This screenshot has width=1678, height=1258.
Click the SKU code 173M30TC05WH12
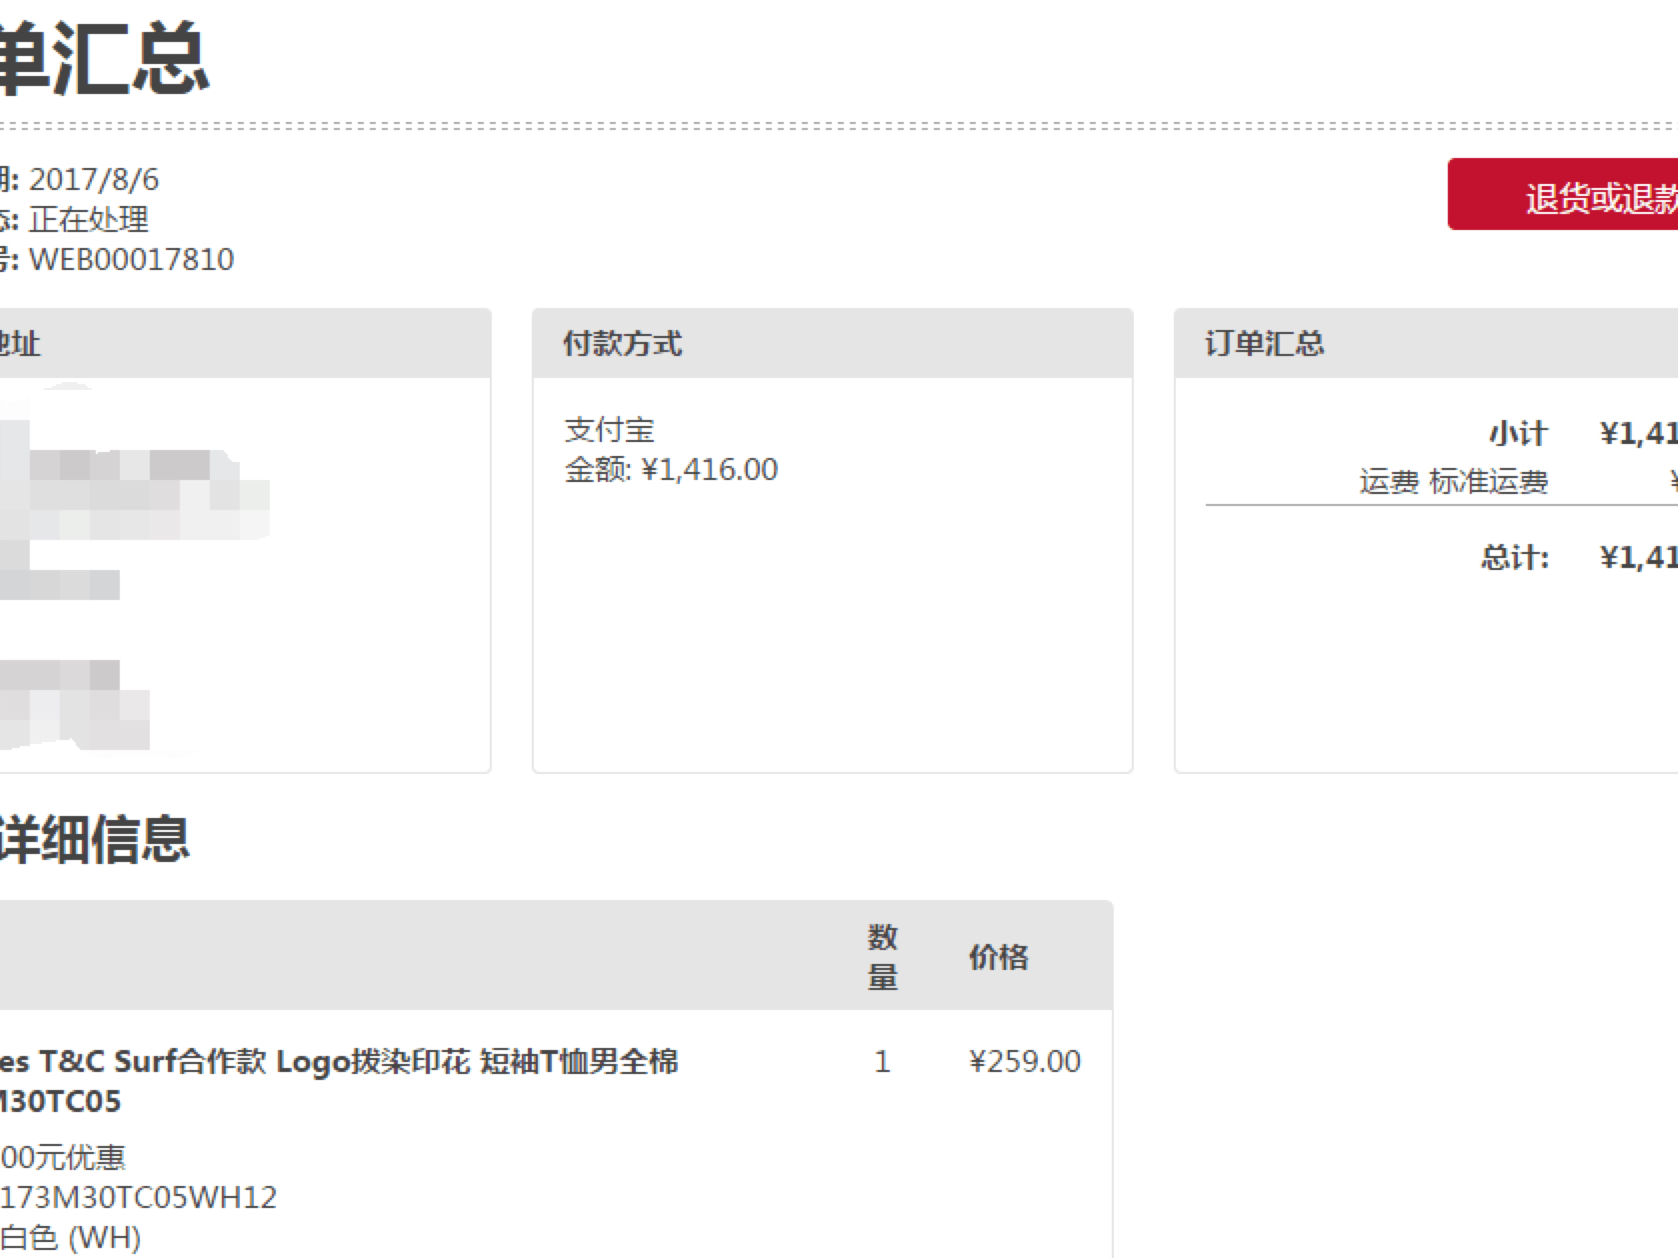tap(138, 1197)
